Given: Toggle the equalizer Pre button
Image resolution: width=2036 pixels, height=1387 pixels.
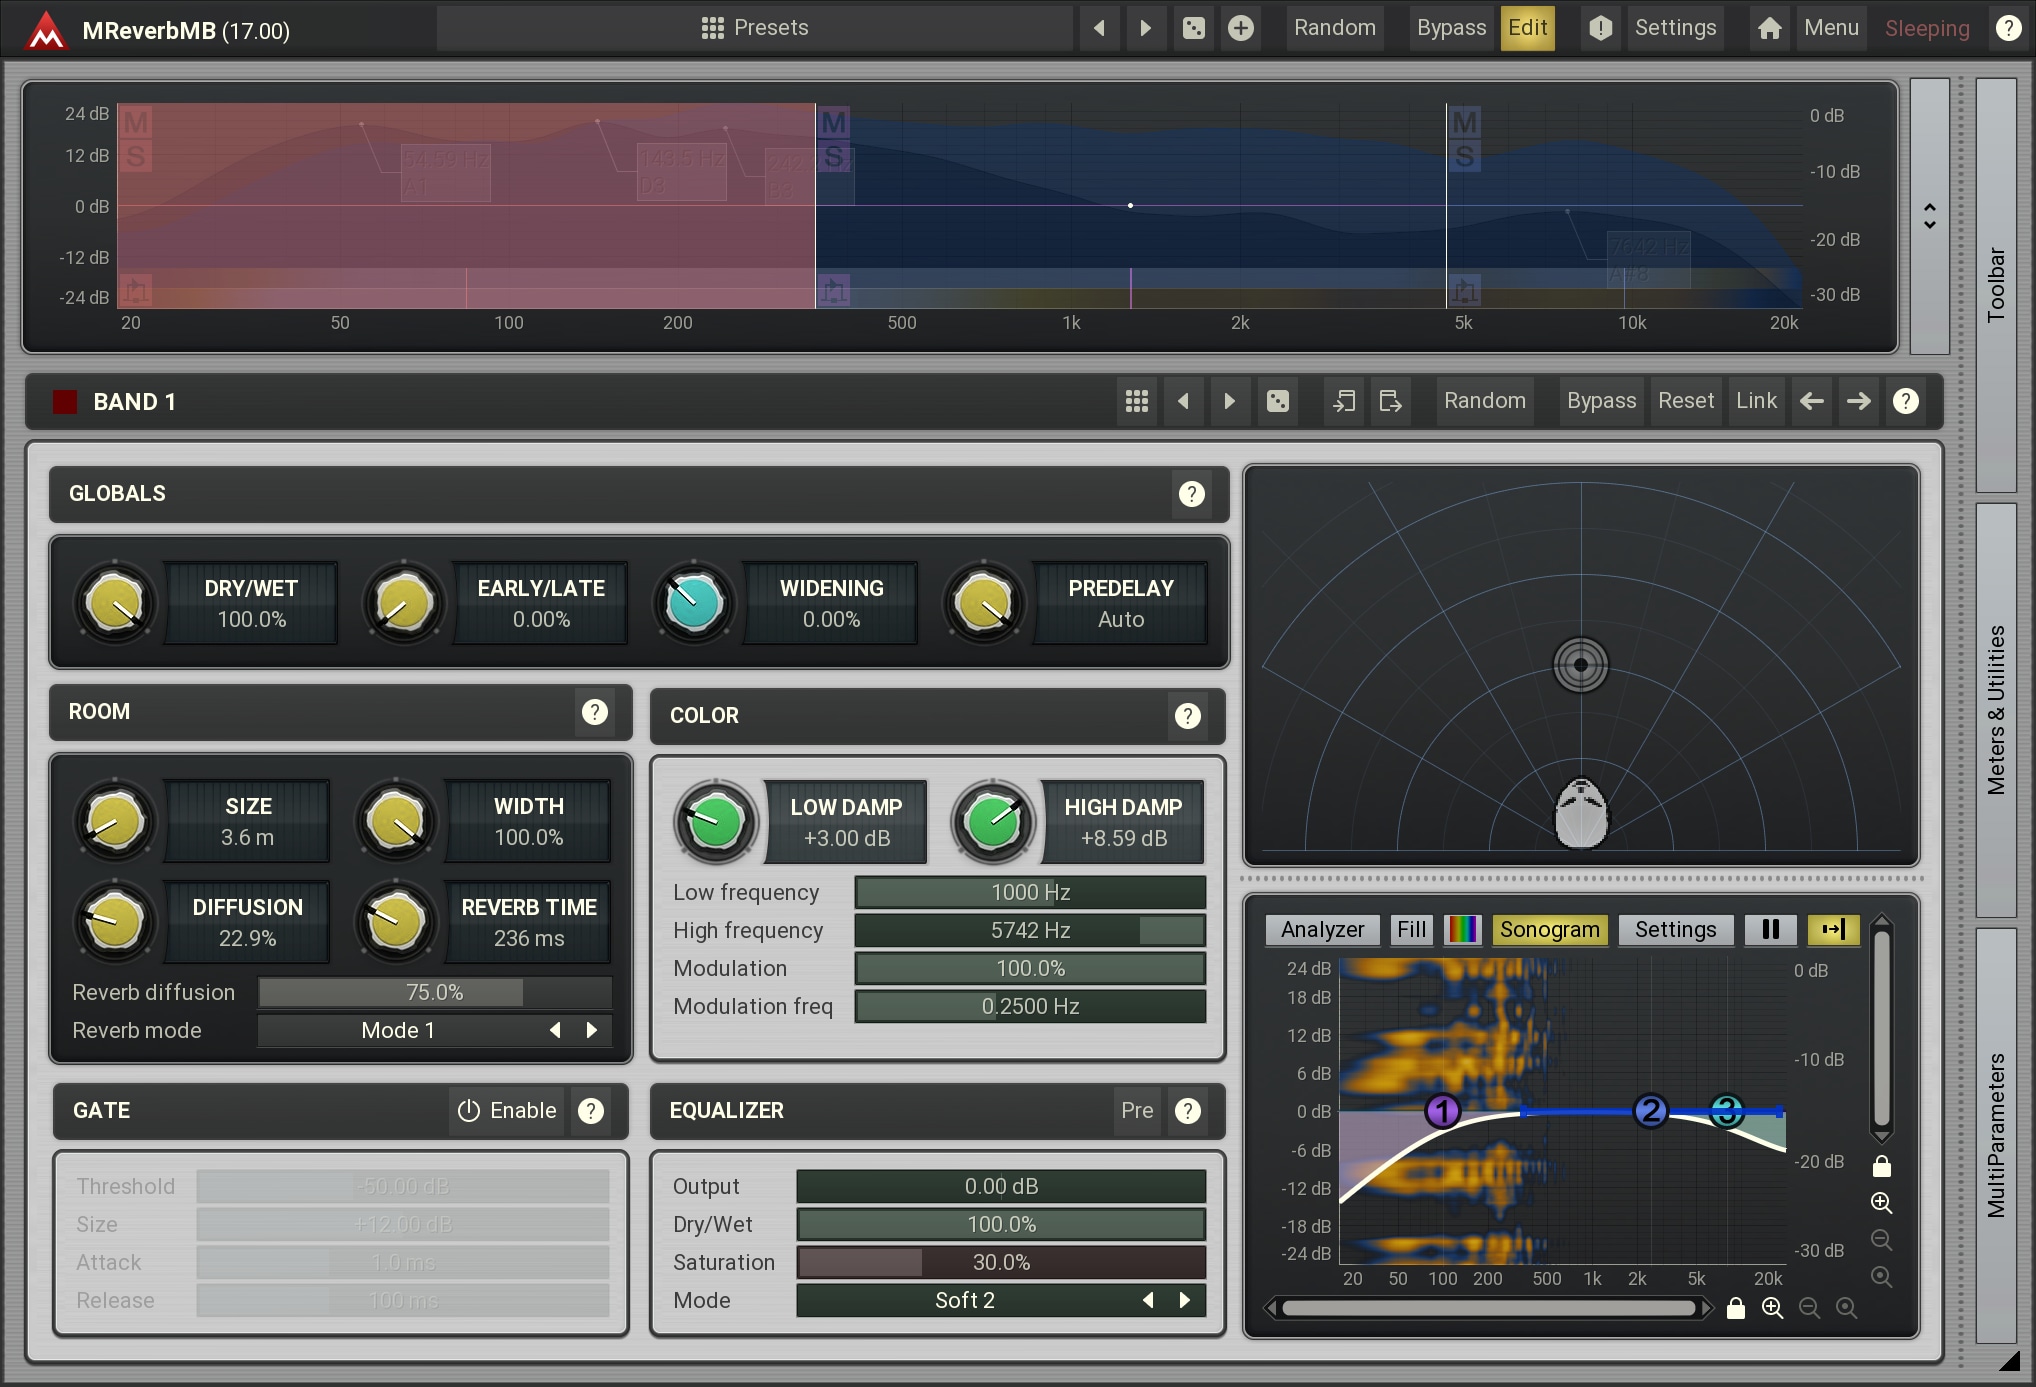Looking at the screenshot, I should tap(1137, 1110).
